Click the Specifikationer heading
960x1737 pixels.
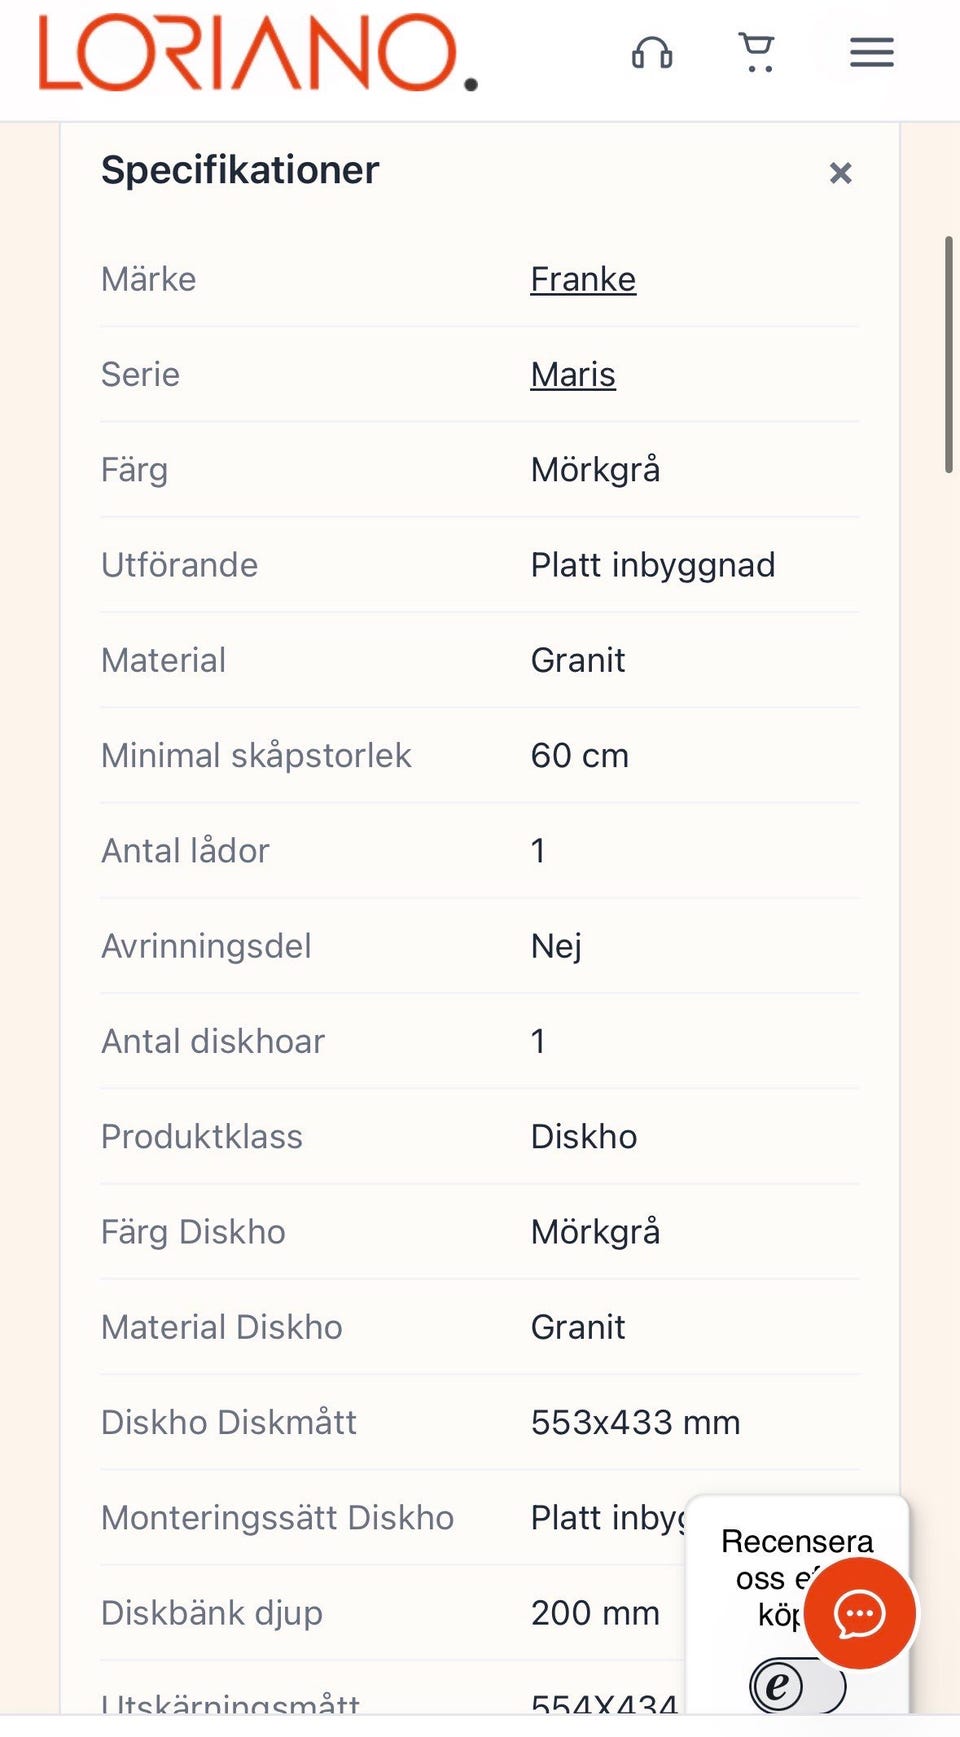240,170
